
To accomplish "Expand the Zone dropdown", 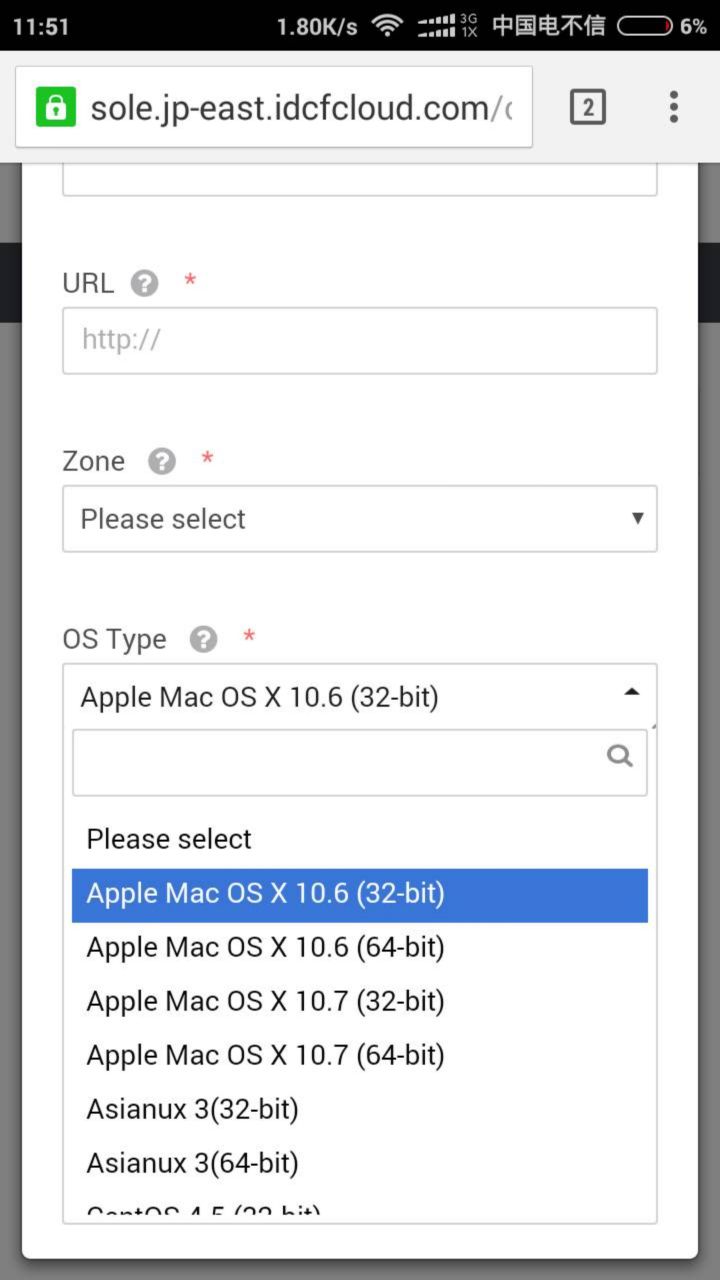I will tap(359, 518).
